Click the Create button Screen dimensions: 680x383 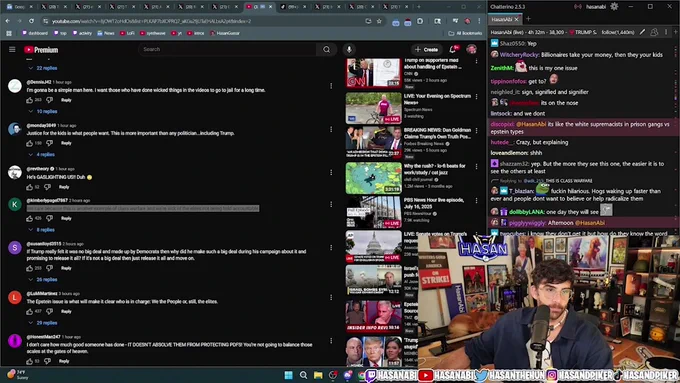point(426,49)
